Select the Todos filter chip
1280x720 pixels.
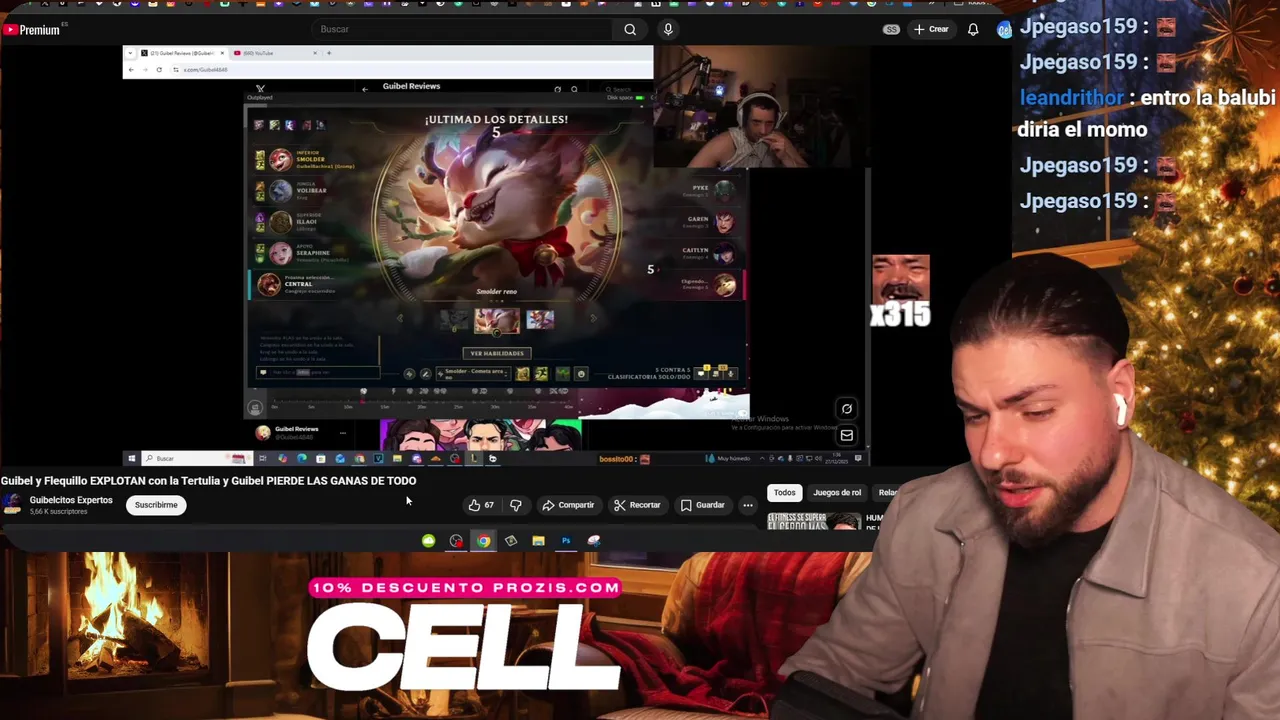click(784, 492)
